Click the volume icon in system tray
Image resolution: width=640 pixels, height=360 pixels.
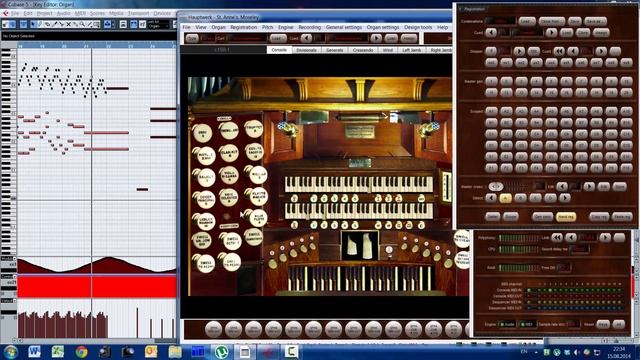tap(577, 352)
